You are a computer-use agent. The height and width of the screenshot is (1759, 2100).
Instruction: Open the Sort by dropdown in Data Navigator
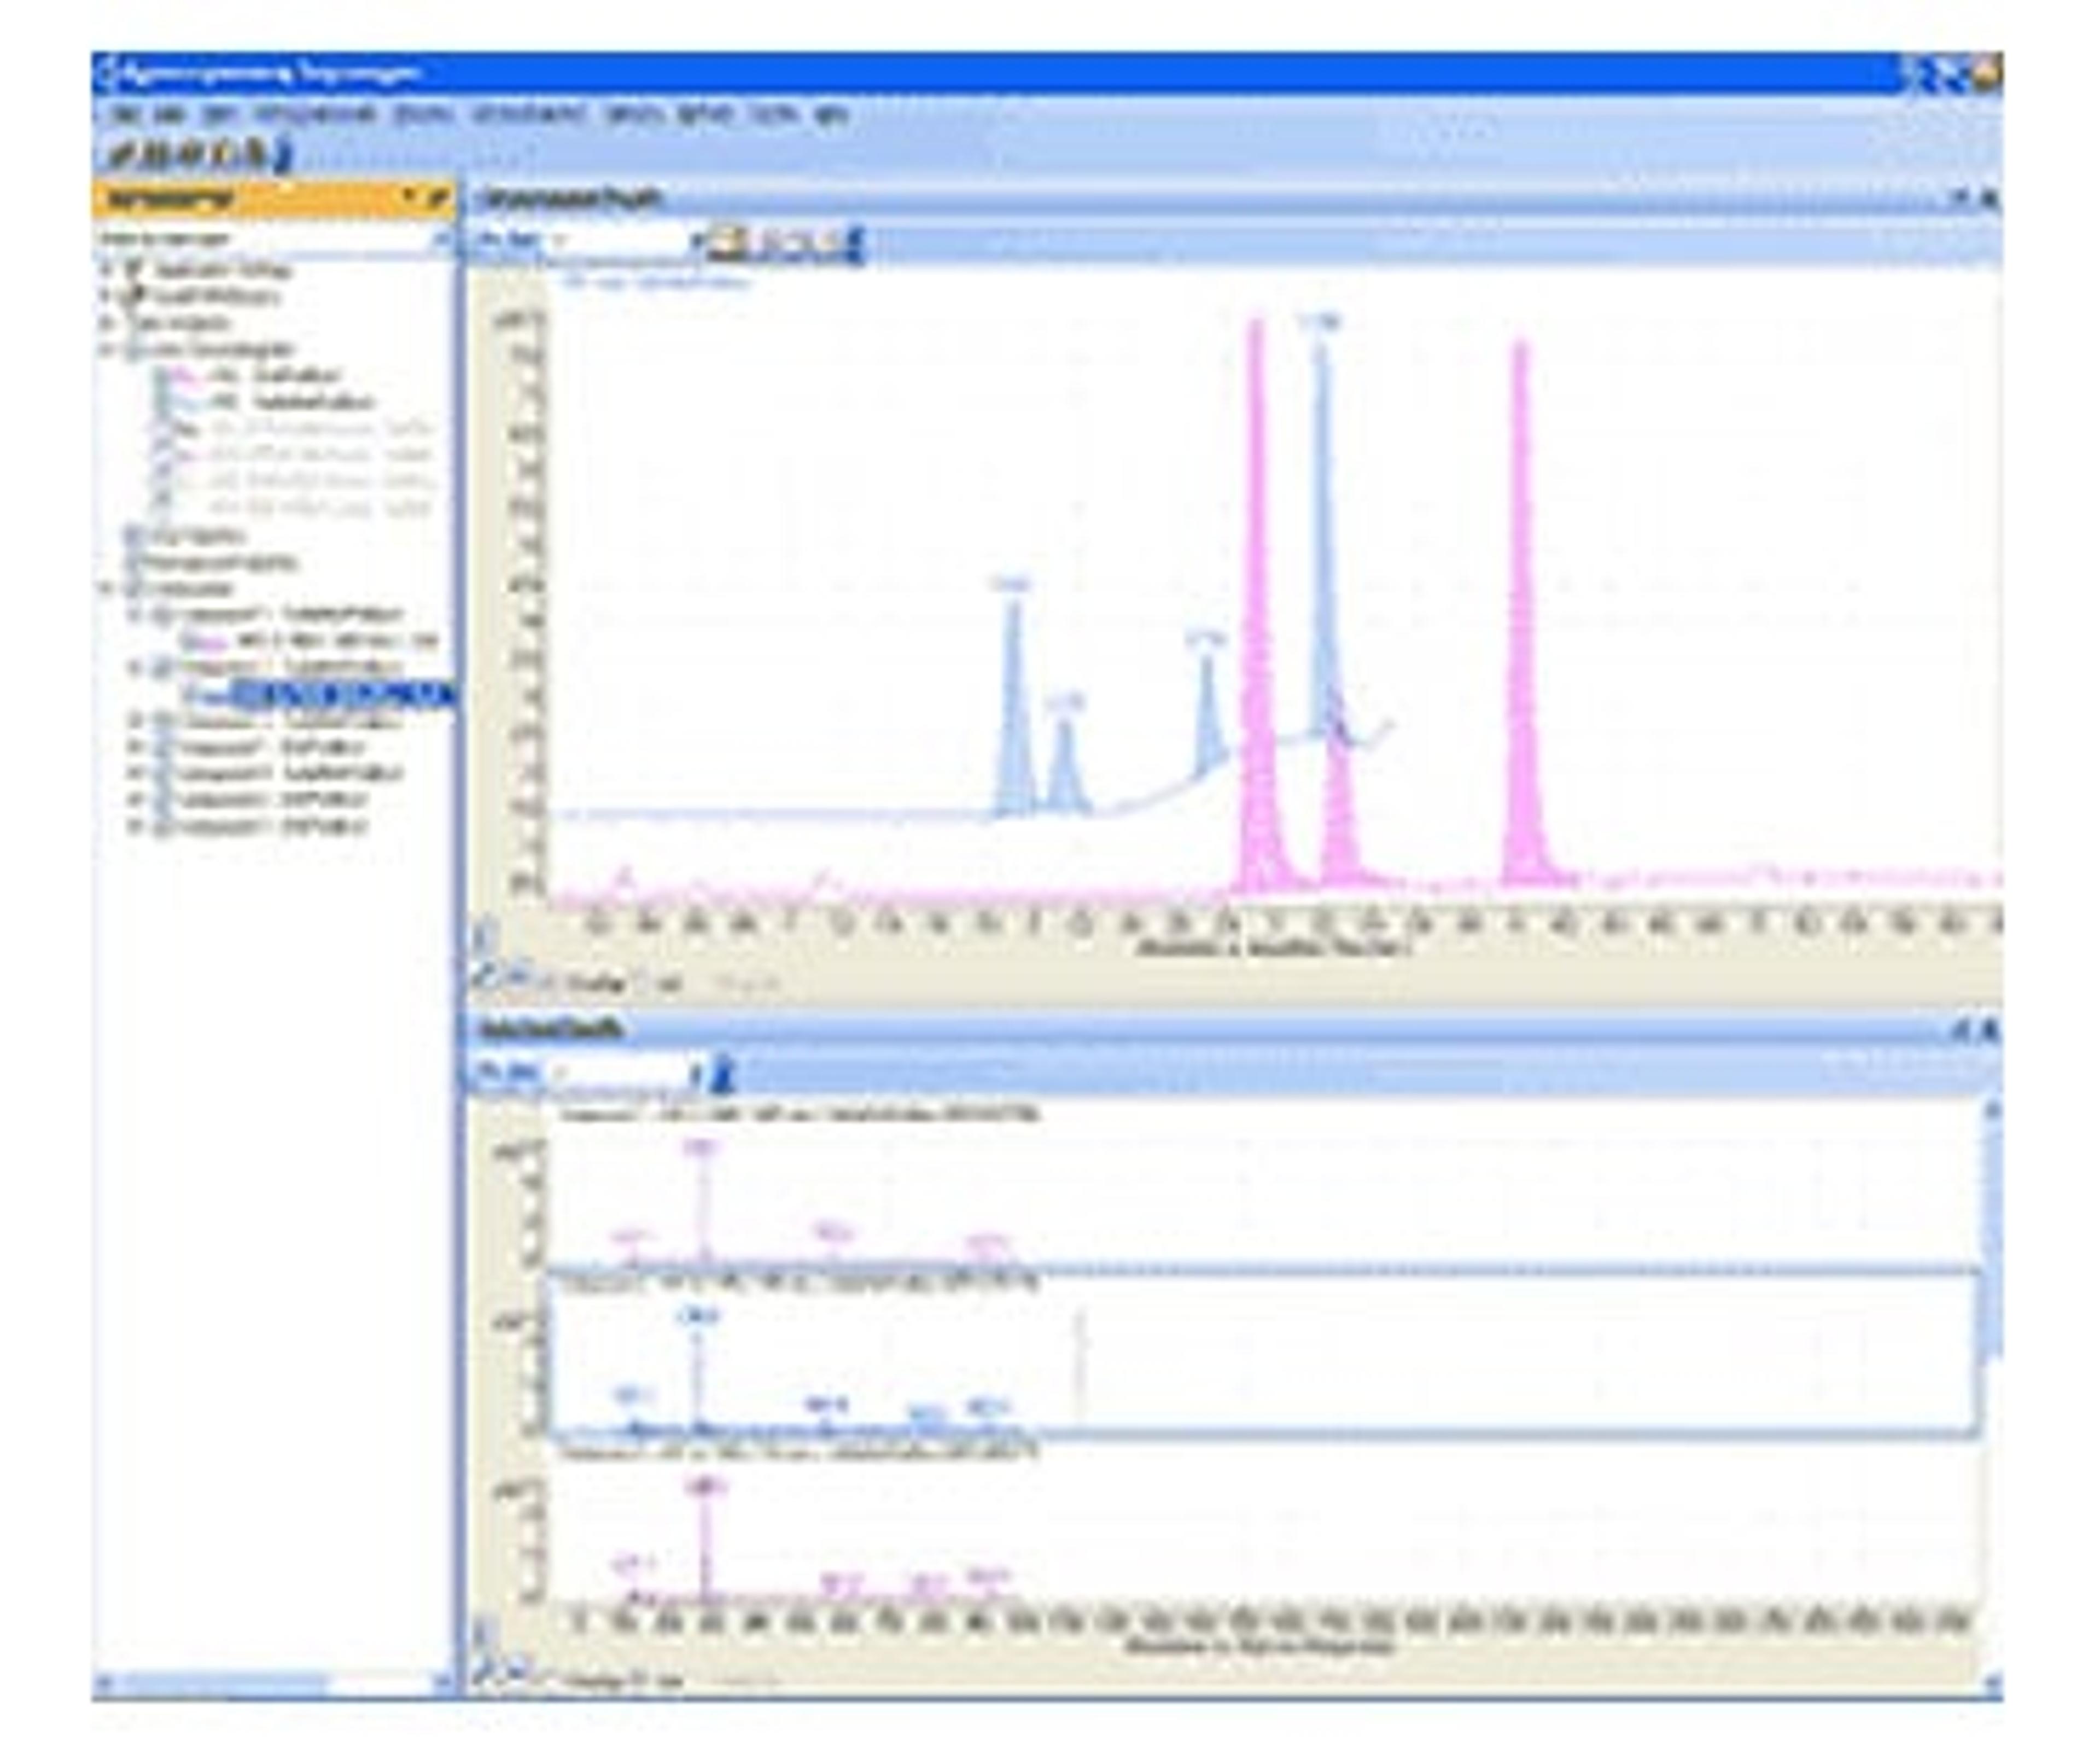tap(439, 239)
